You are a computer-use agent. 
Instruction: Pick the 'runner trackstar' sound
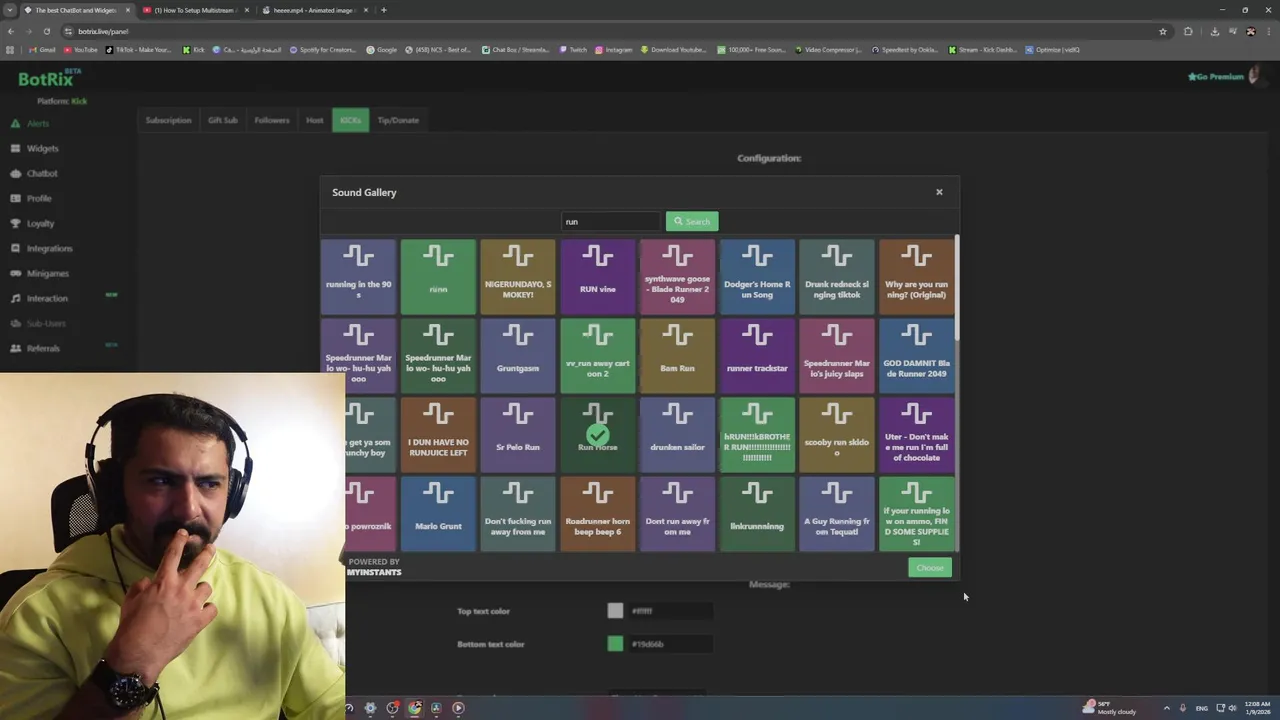(x=757, y=356)
